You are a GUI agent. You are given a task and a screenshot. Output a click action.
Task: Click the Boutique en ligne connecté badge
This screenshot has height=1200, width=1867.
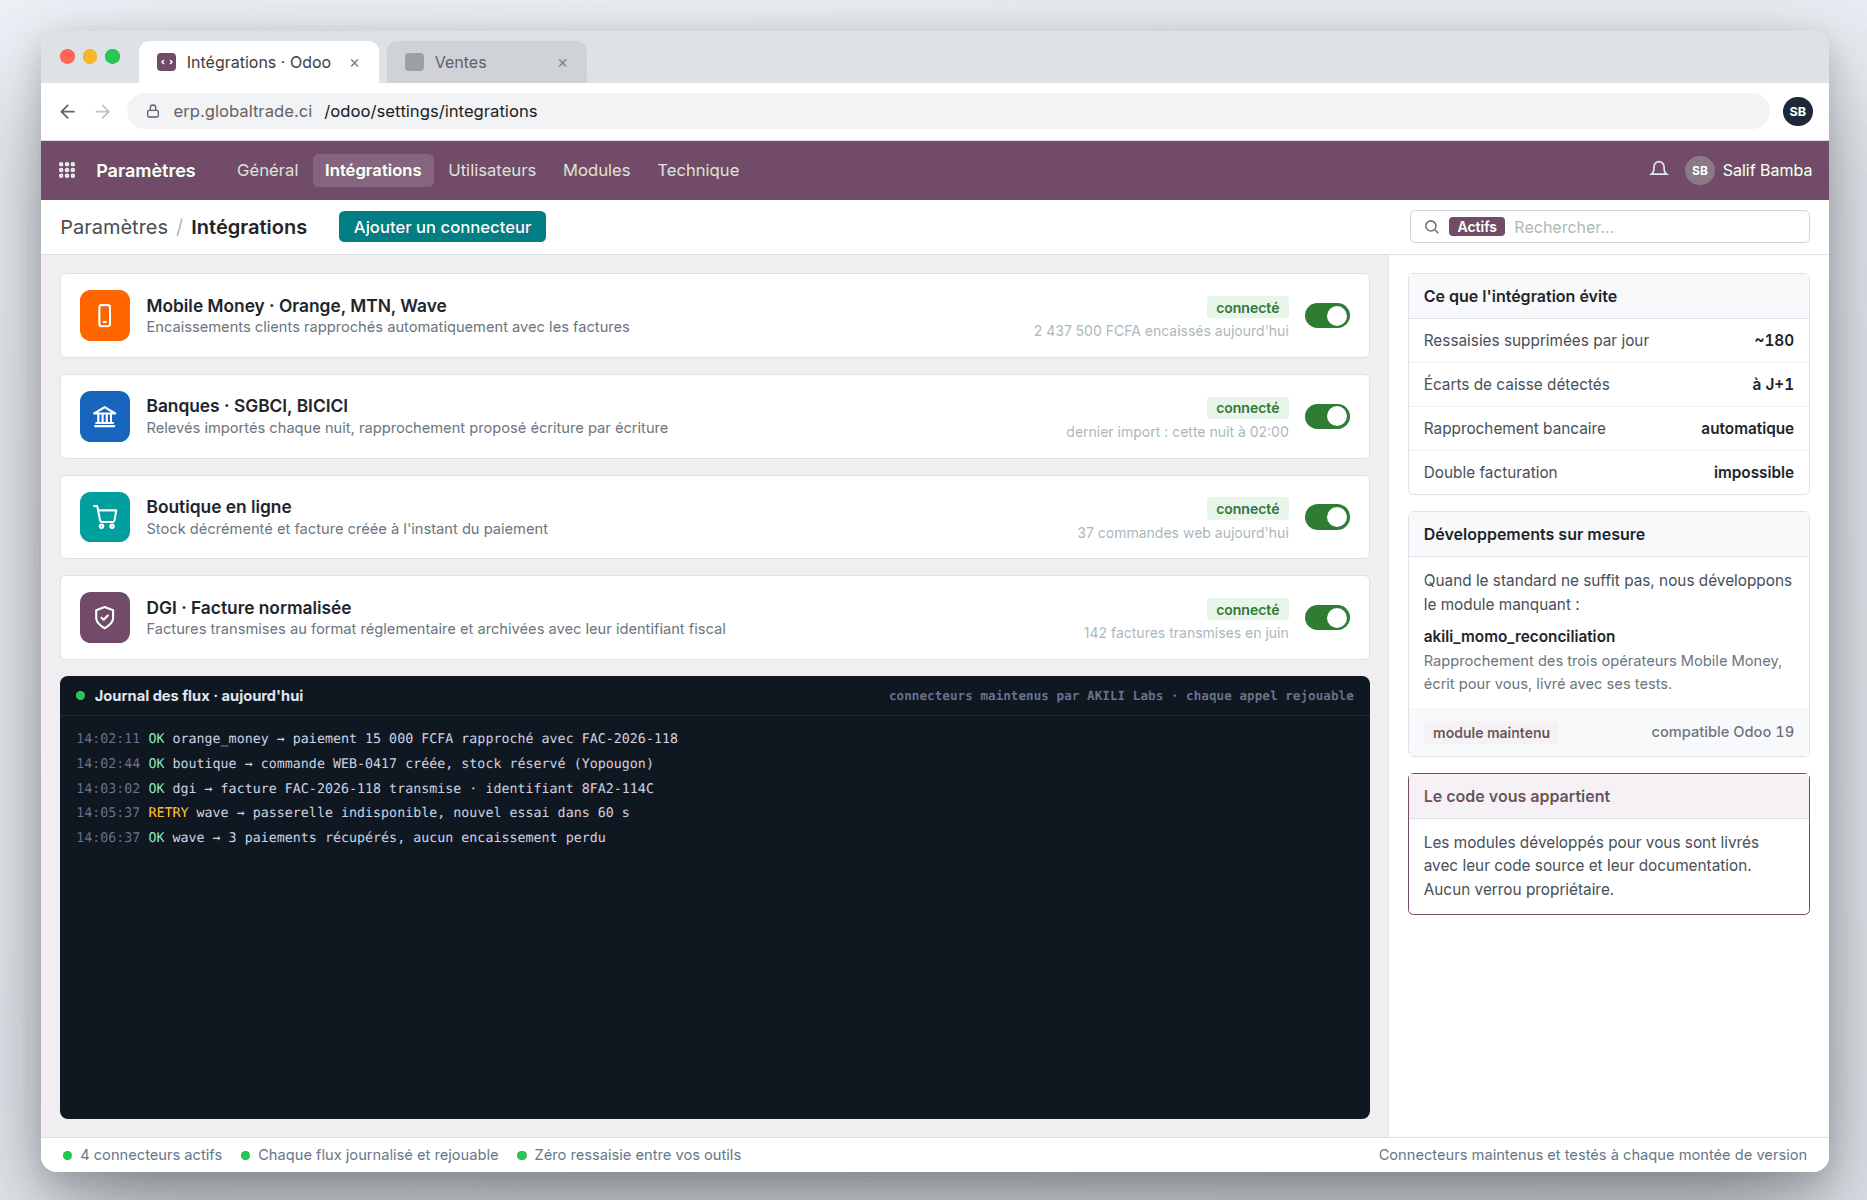click(1247, 509)
